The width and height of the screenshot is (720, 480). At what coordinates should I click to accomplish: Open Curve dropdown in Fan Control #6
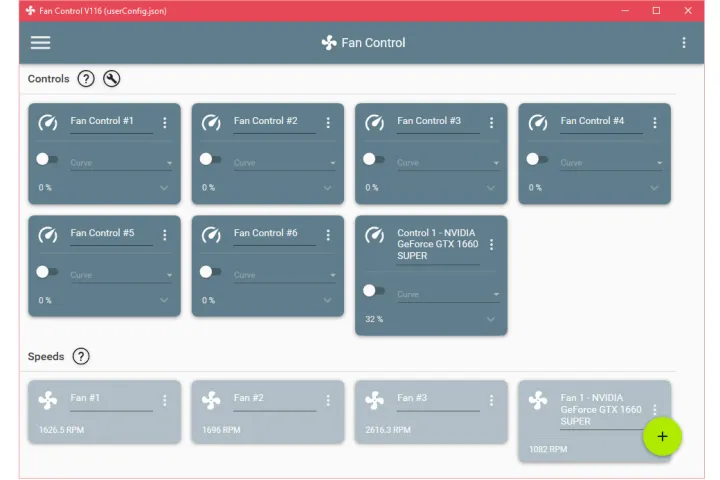(285, 275)
